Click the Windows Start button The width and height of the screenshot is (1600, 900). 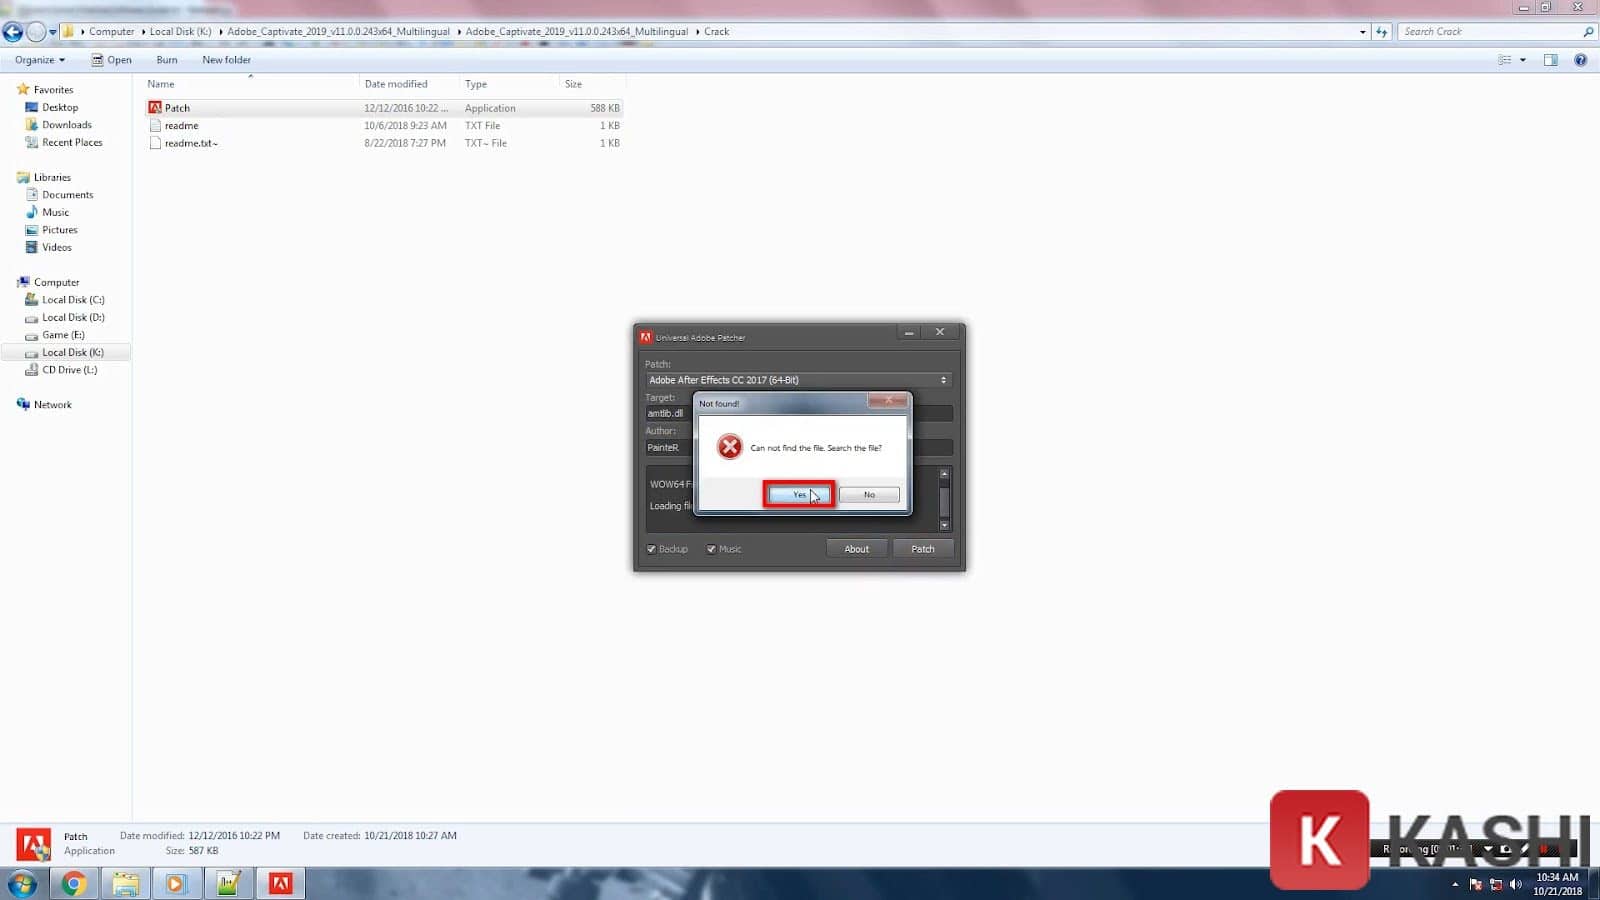[21, 883]
